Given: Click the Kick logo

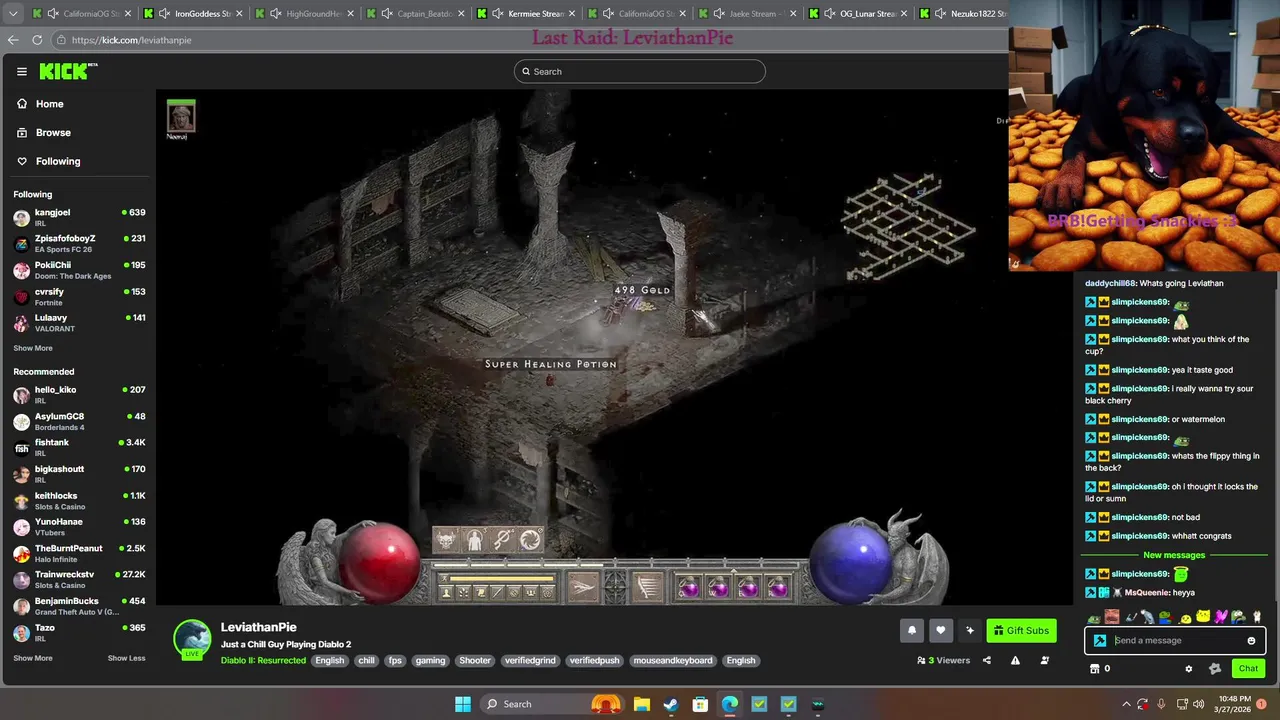Looking at the screenshot, I should click(x=68, y=71).
